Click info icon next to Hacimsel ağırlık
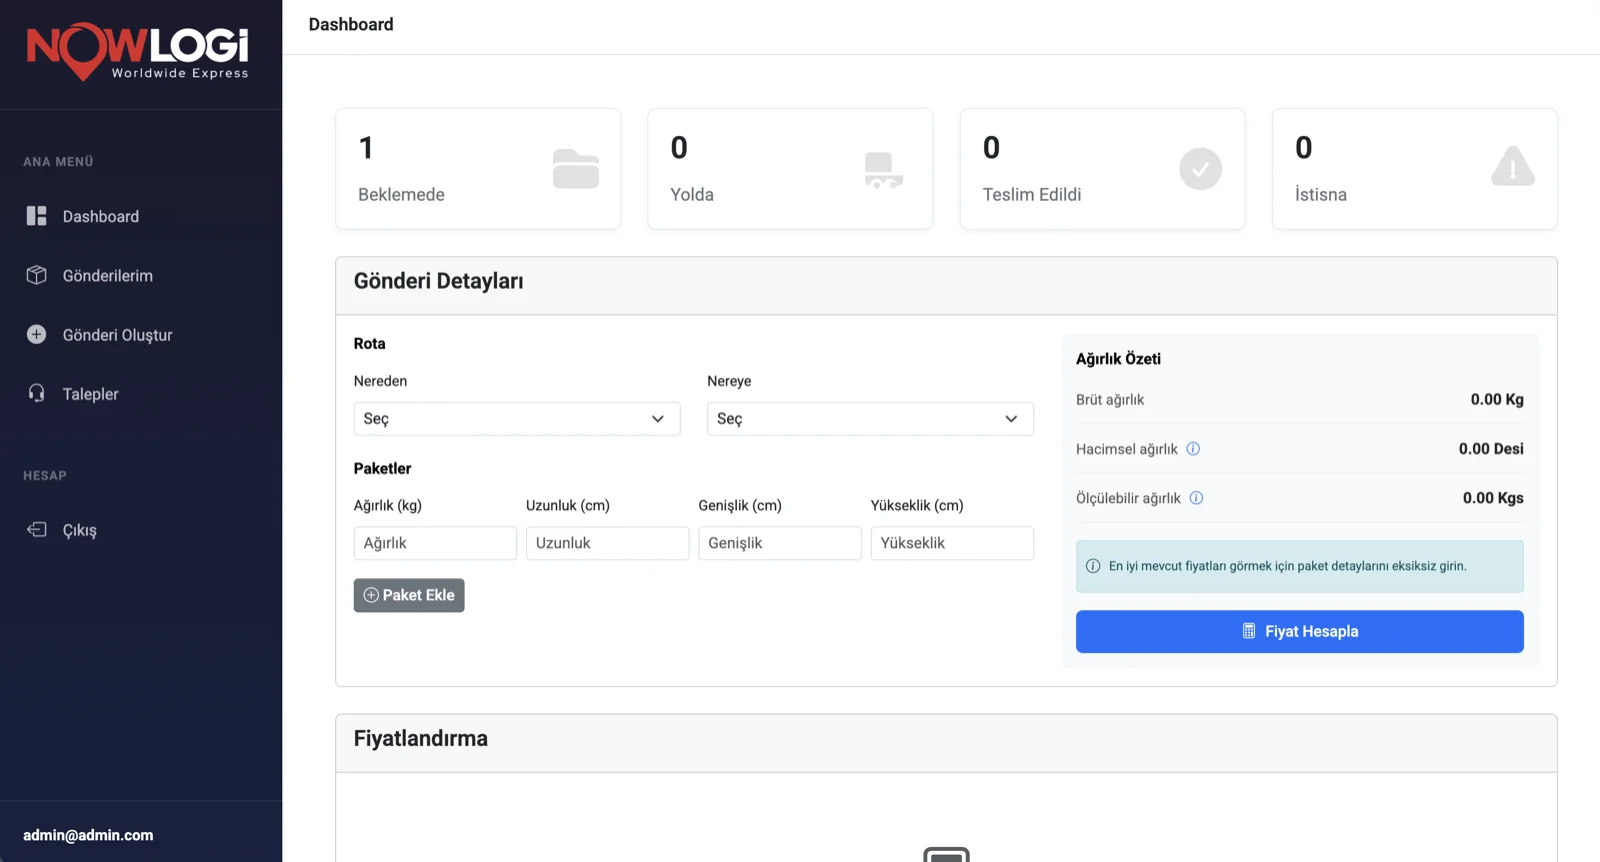 pos(1193,449)
